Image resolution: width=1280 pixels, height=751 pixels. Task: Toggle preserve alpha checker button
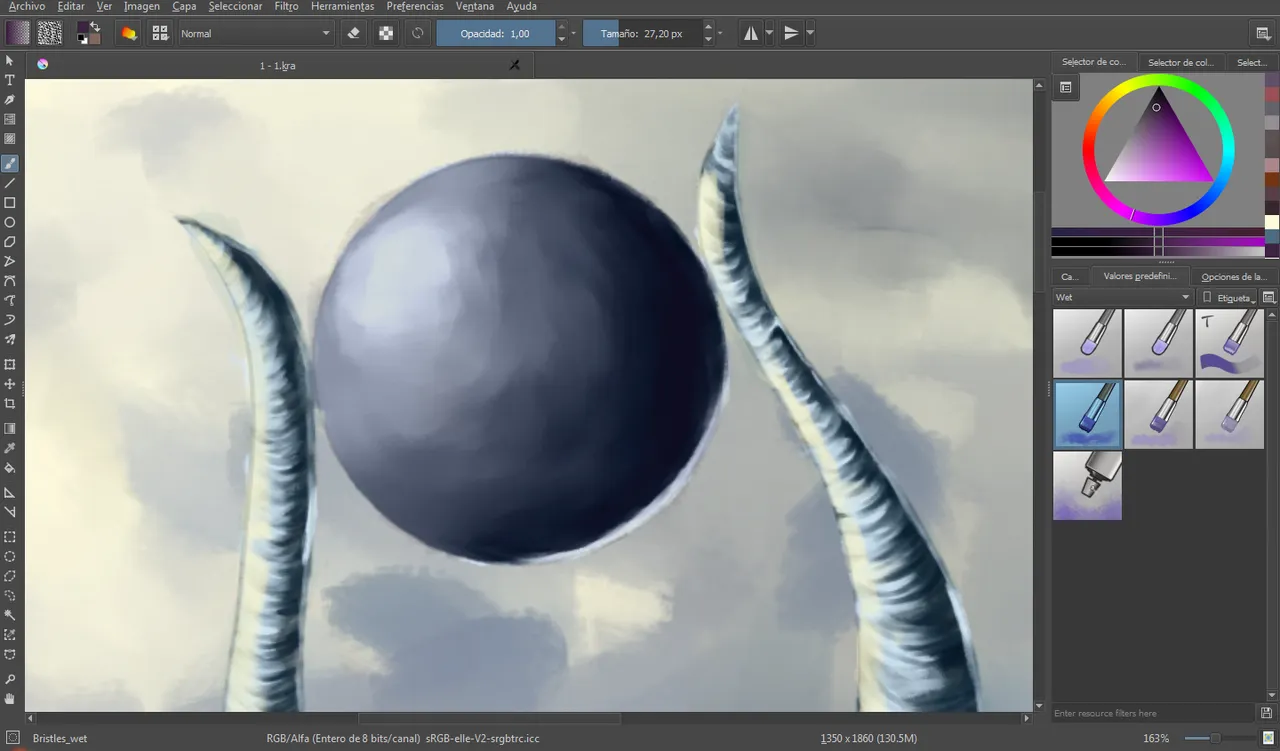tap(386, 33)
